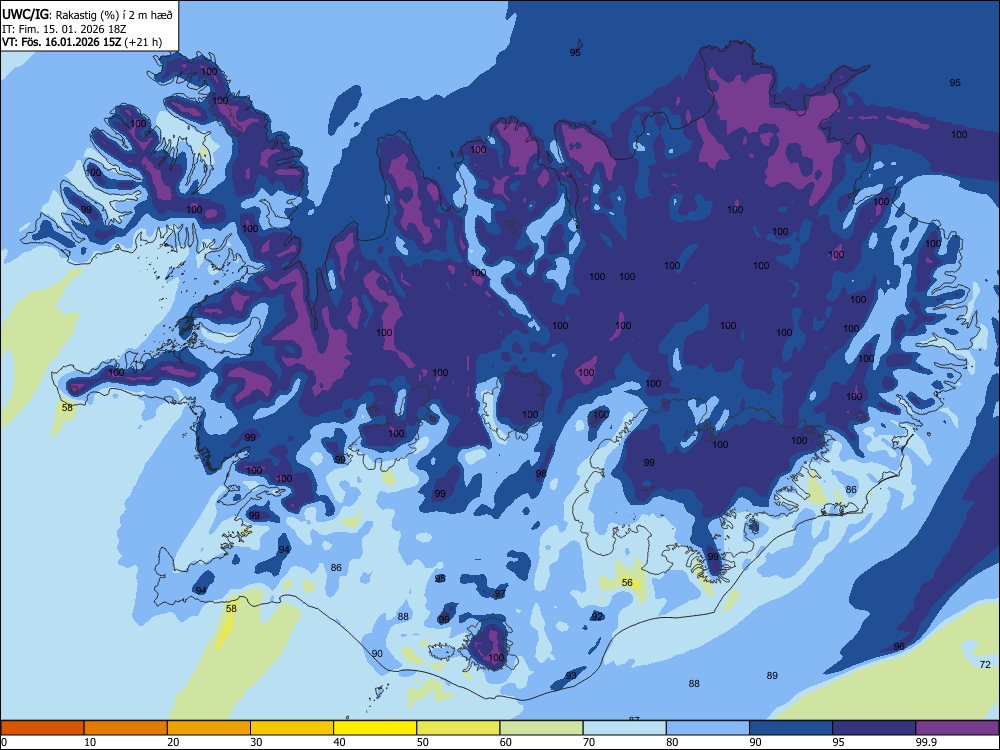Image resolution: width=1000 pixels, height=750 pixels.
Task: Click the legend tick label "60"
Action: click(506, 742)
